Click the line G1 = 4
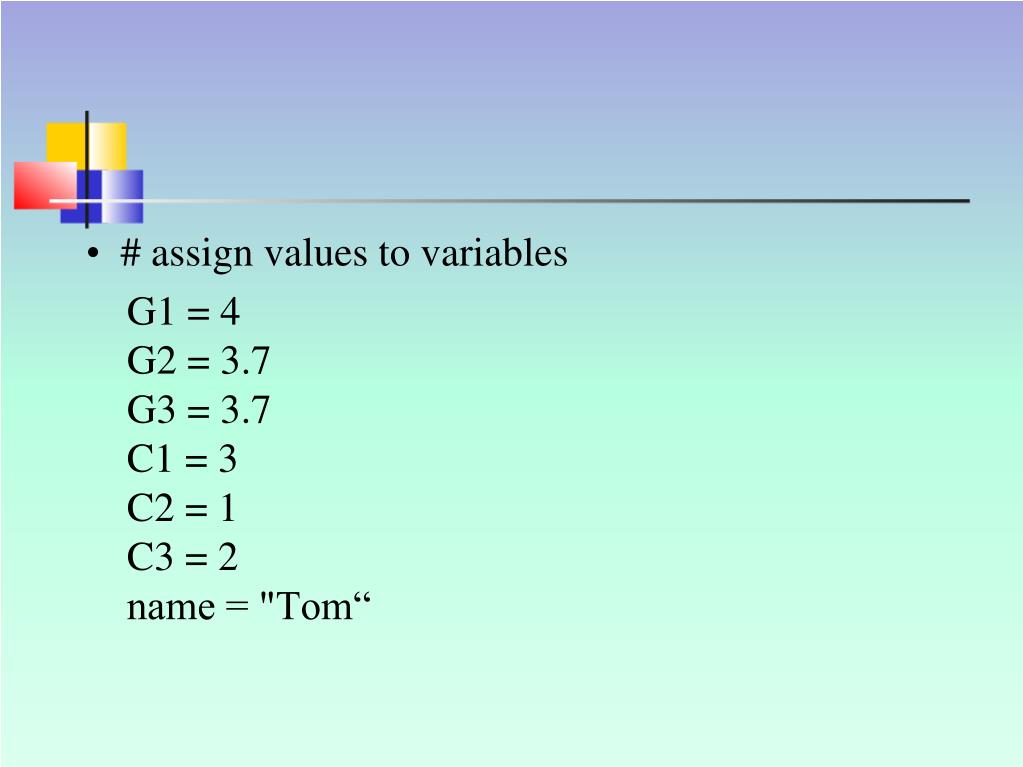 183,311
